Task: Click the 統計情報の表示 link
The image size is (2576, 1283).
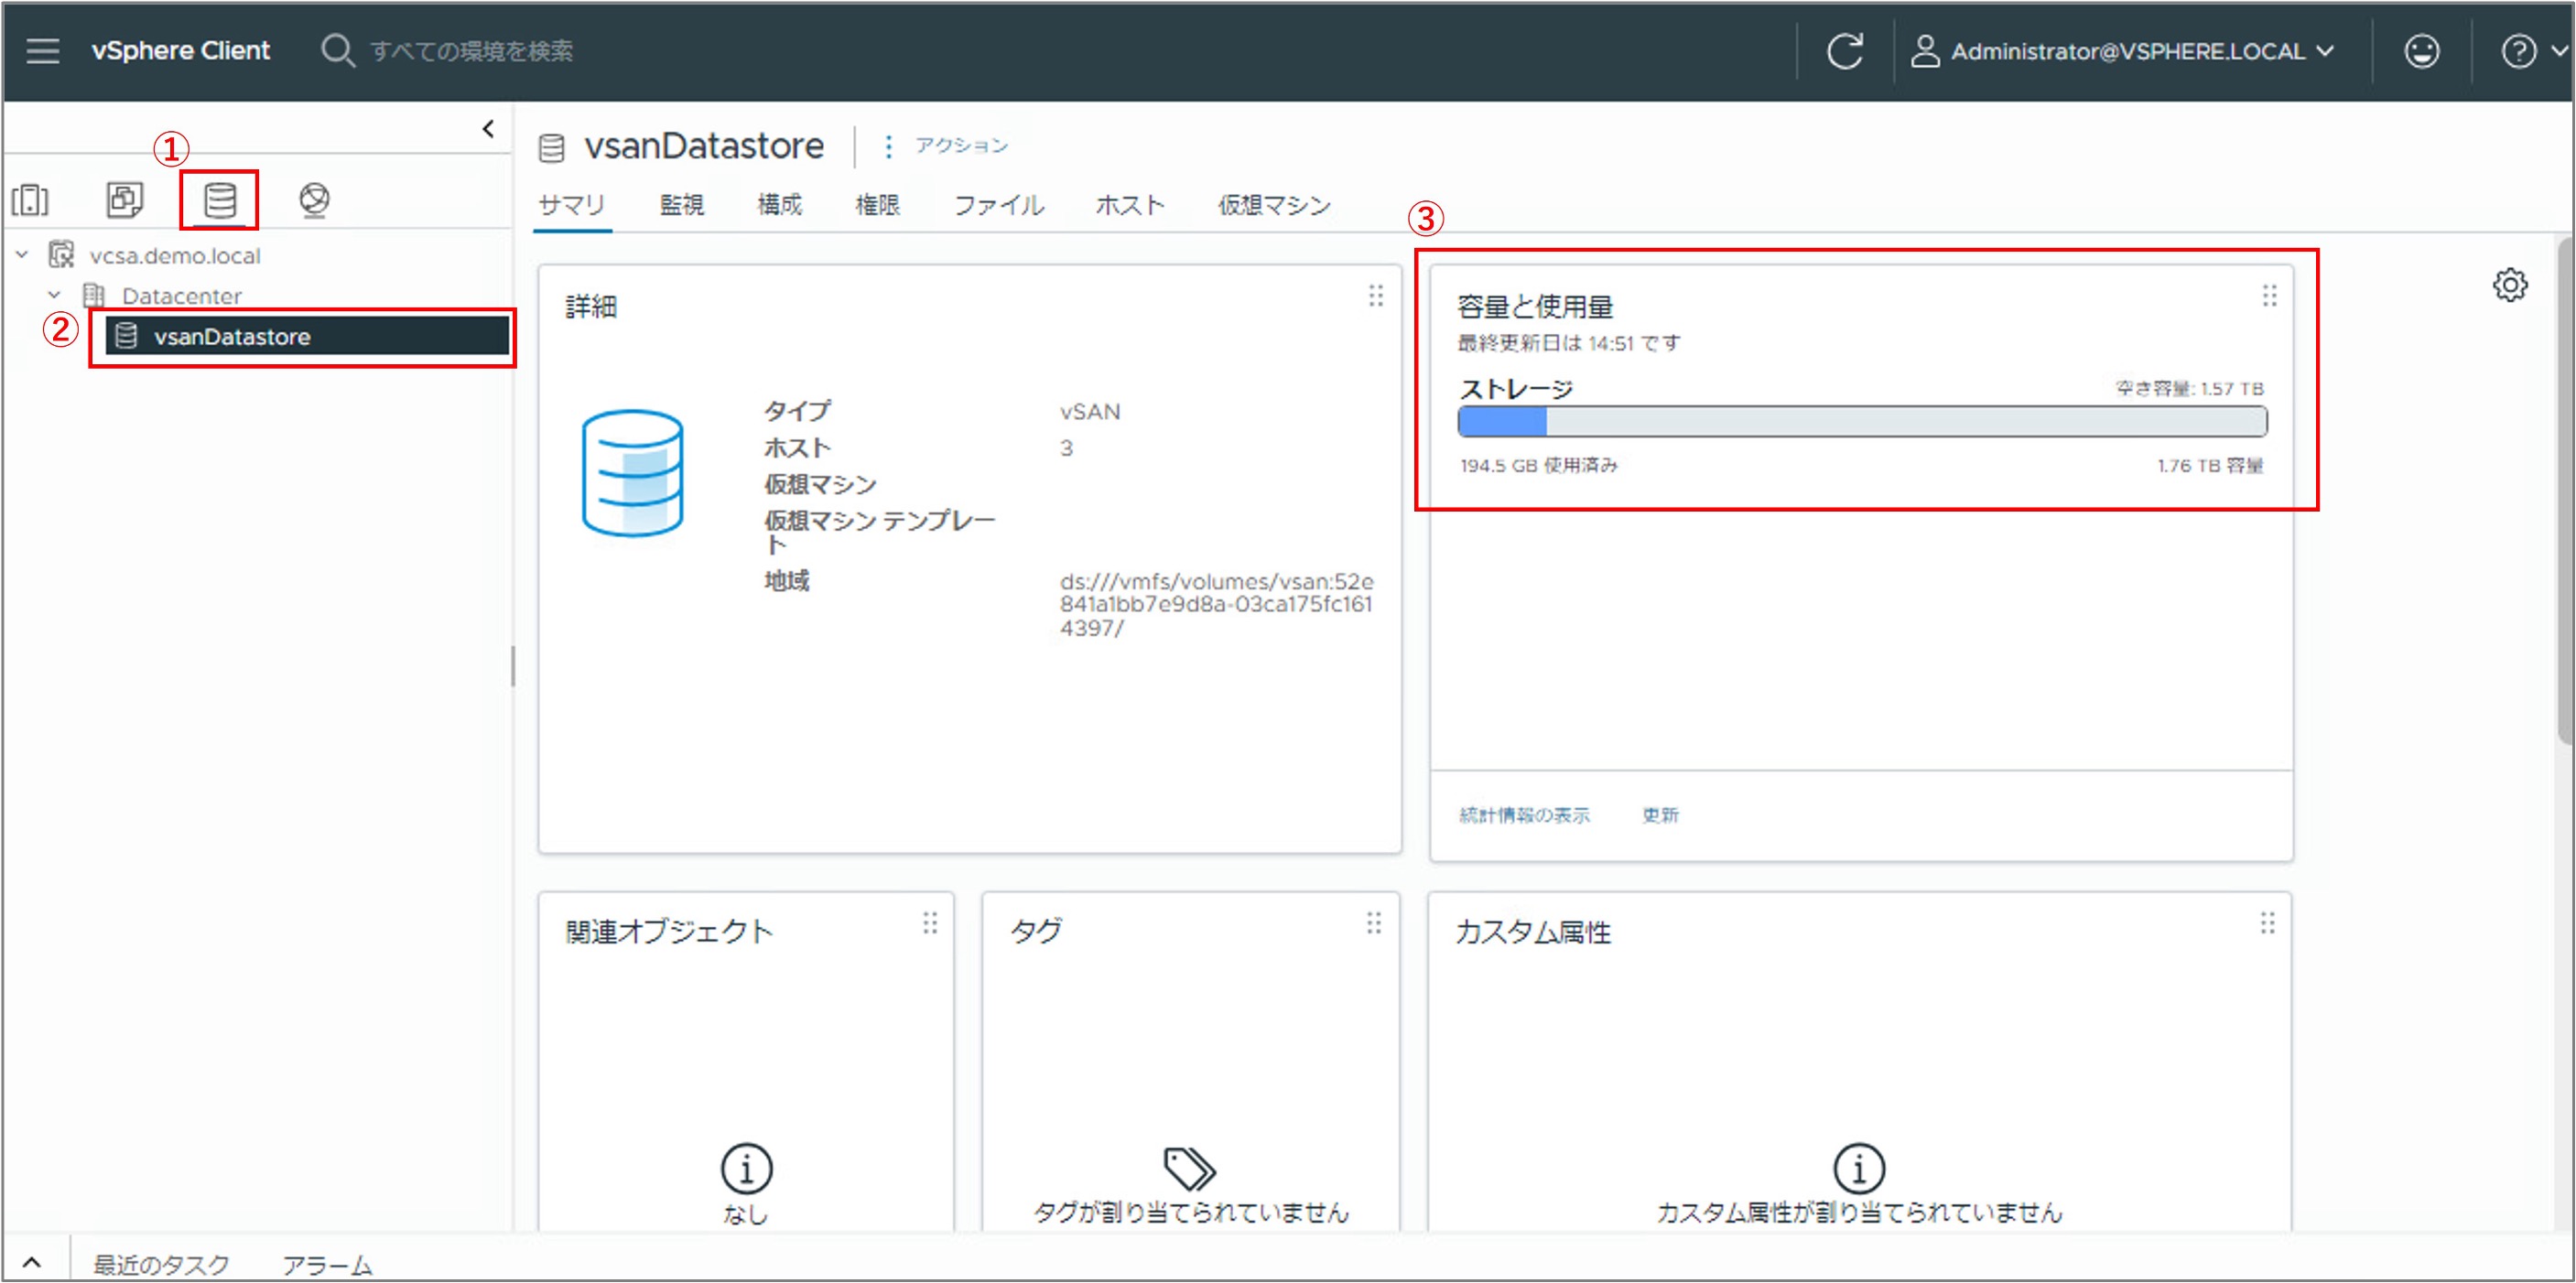Action: tap(1524, 815)
